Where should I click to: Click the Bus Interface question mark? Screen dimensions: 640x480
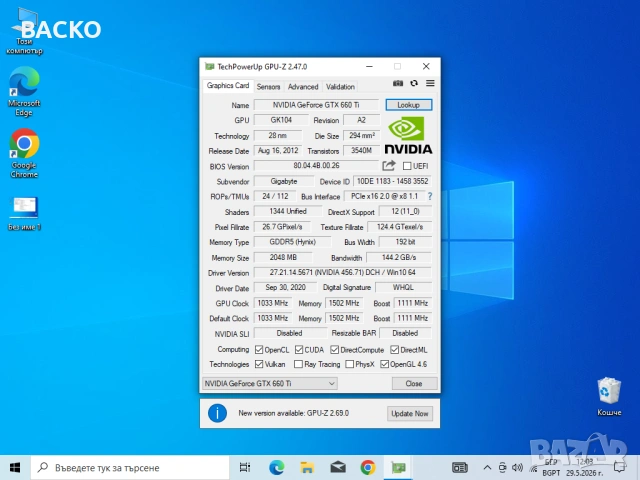click(x=430, y=196)
